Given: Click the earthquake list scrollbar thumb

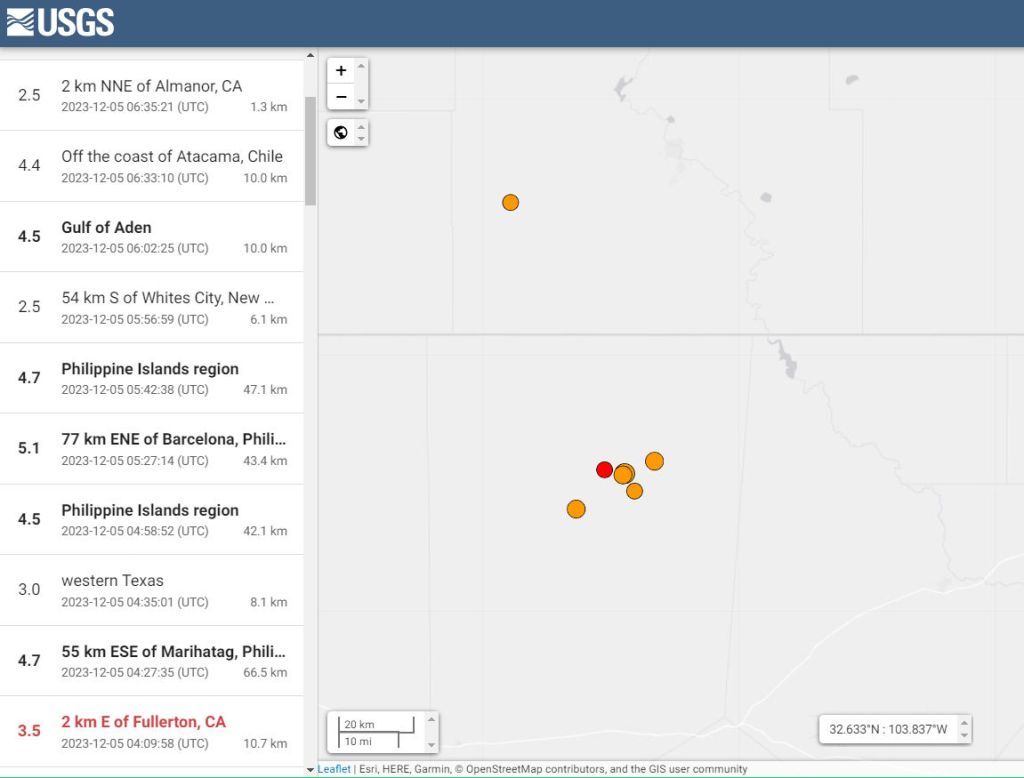Looking at the screenshot, I should (310, 150).
